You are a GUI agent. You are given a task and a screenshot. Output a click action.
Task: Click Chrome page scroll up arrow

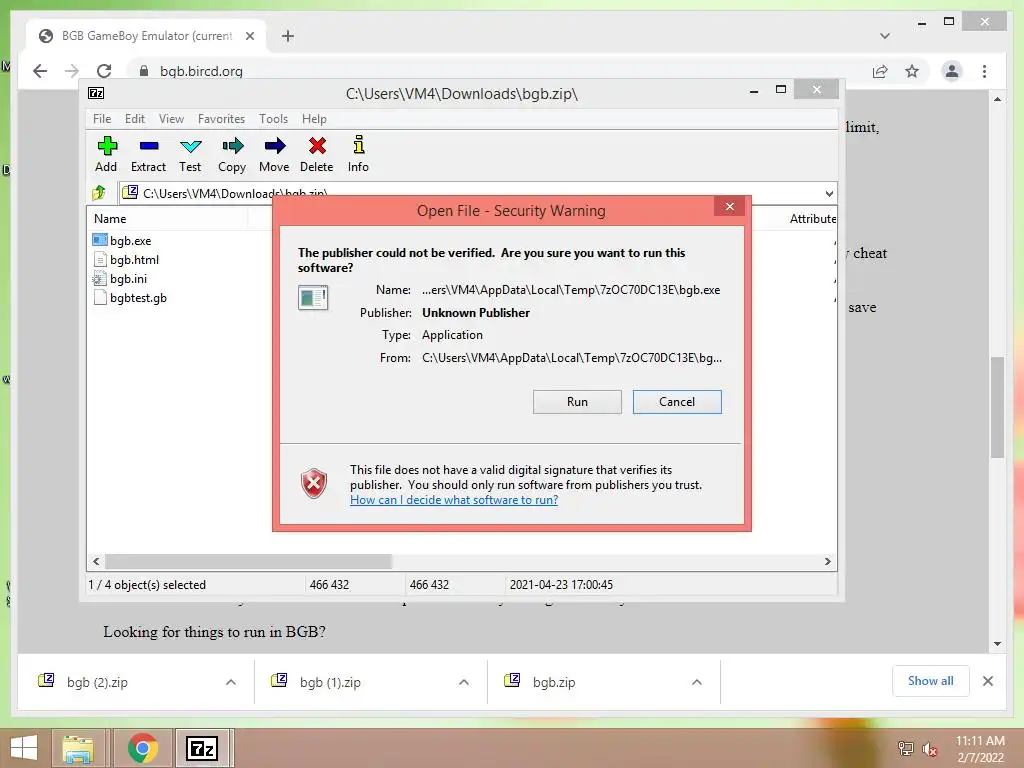[x=997, y=99]
